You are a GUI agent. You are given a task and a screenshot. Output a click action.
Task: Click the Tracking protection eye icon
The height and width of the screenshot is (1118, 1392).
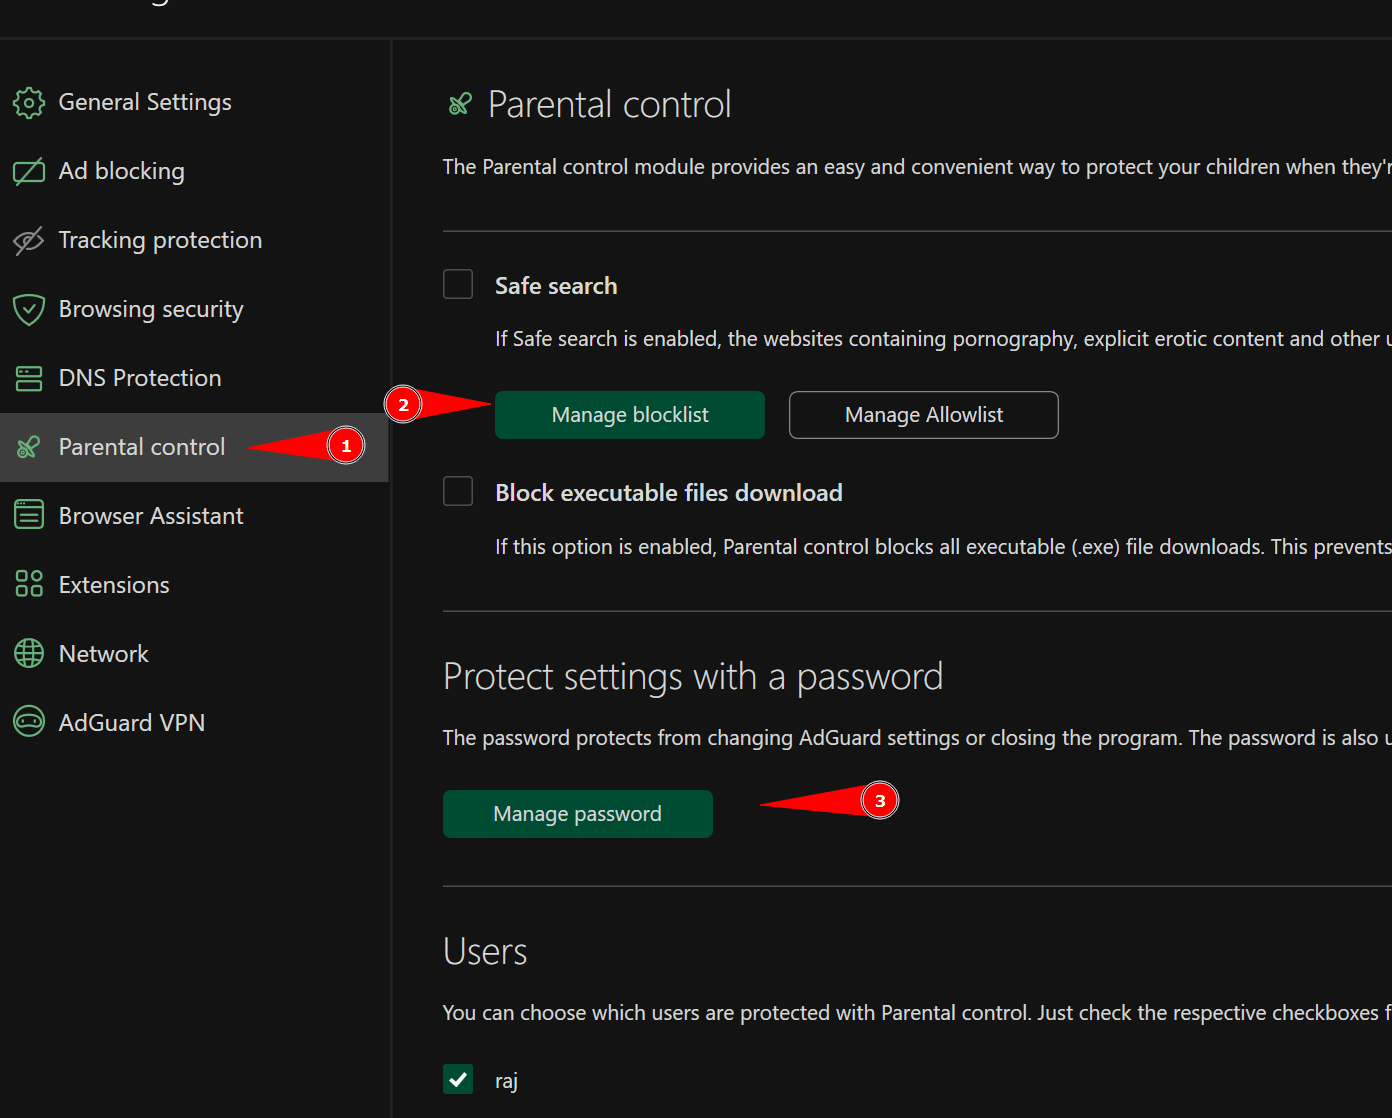coord(28,240)
